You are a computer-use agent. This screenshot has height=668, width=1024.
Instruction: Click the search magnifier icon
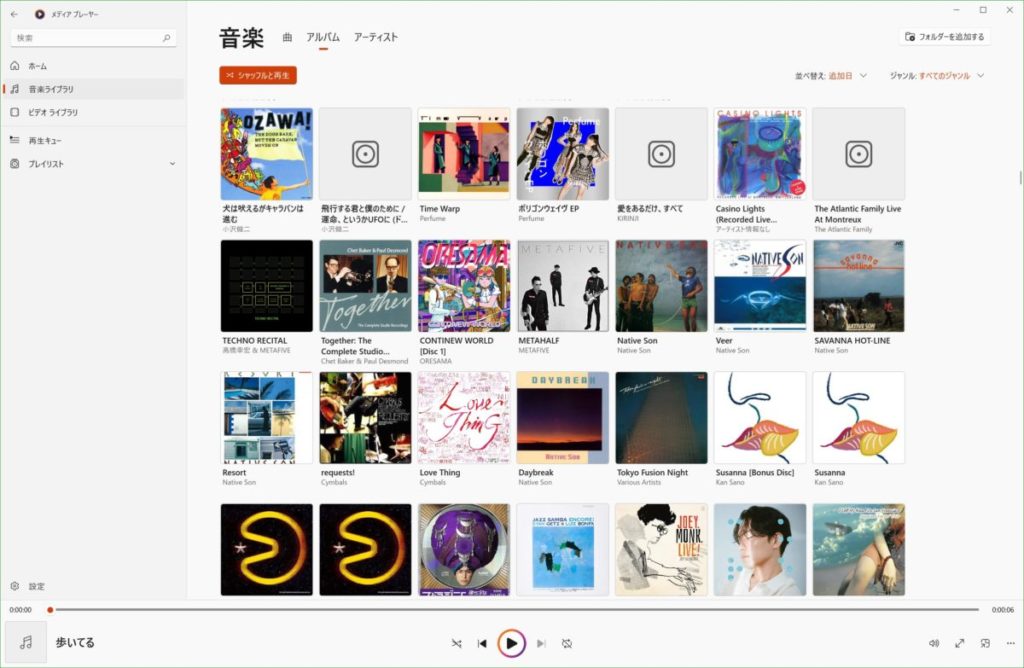(167, 38)
